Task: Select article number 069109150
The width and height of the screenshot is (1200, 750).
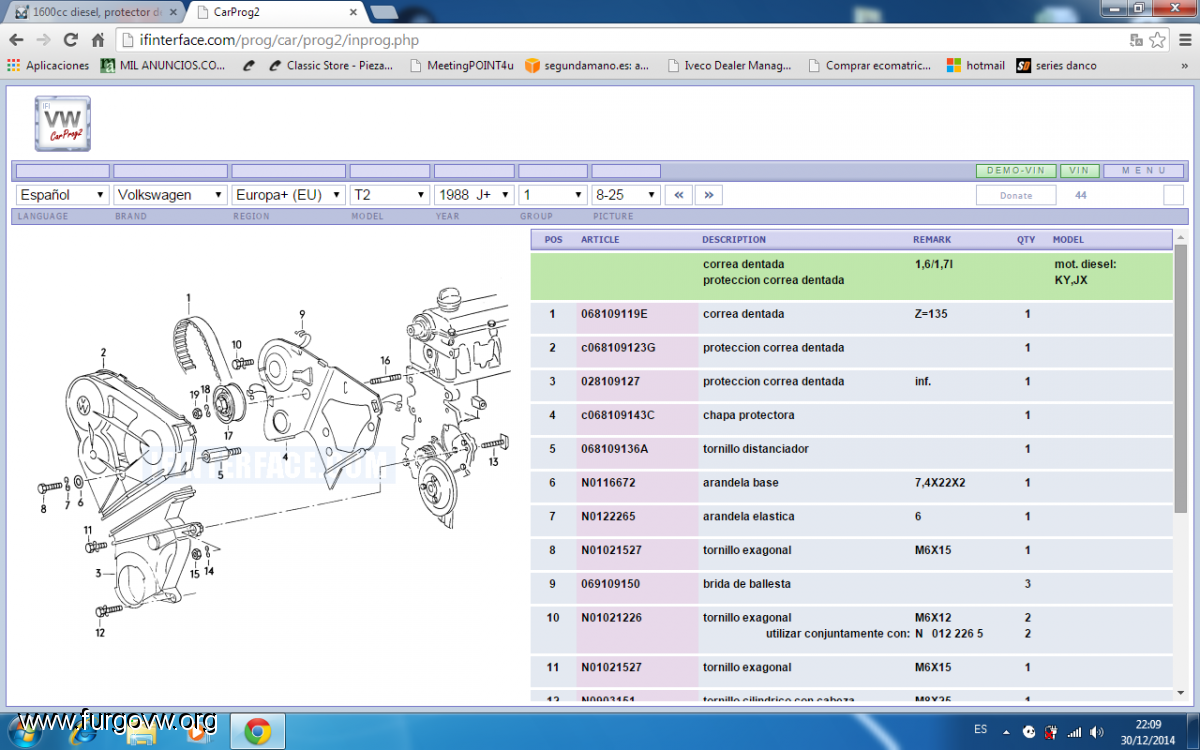Action: [610, 584]
